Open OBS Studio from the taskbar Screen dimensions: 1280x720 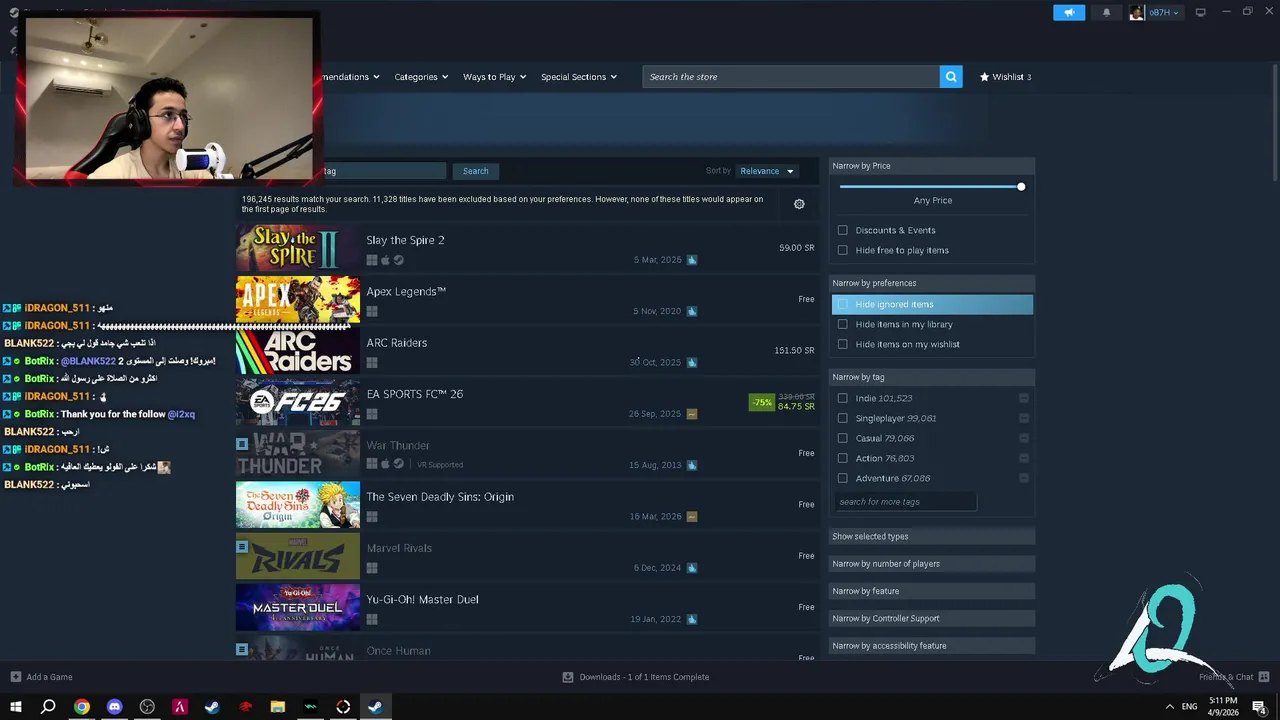tap(147, 707)
